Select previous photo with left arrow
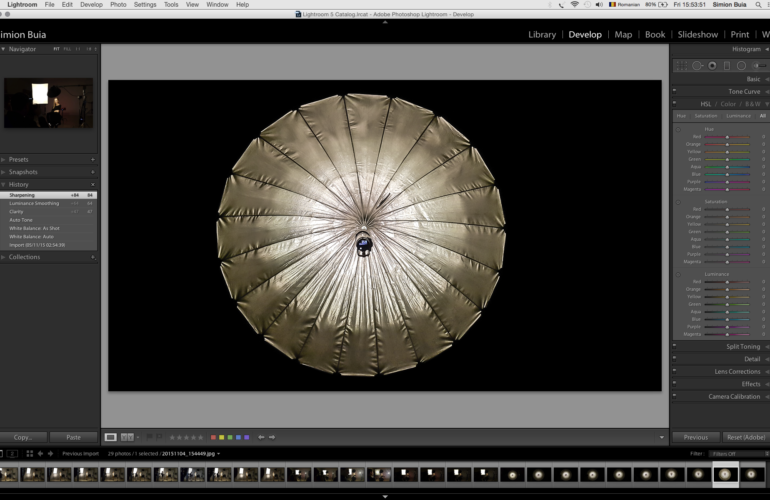The height and width of the screenshot is (500, 770). [x=261, y=437]
